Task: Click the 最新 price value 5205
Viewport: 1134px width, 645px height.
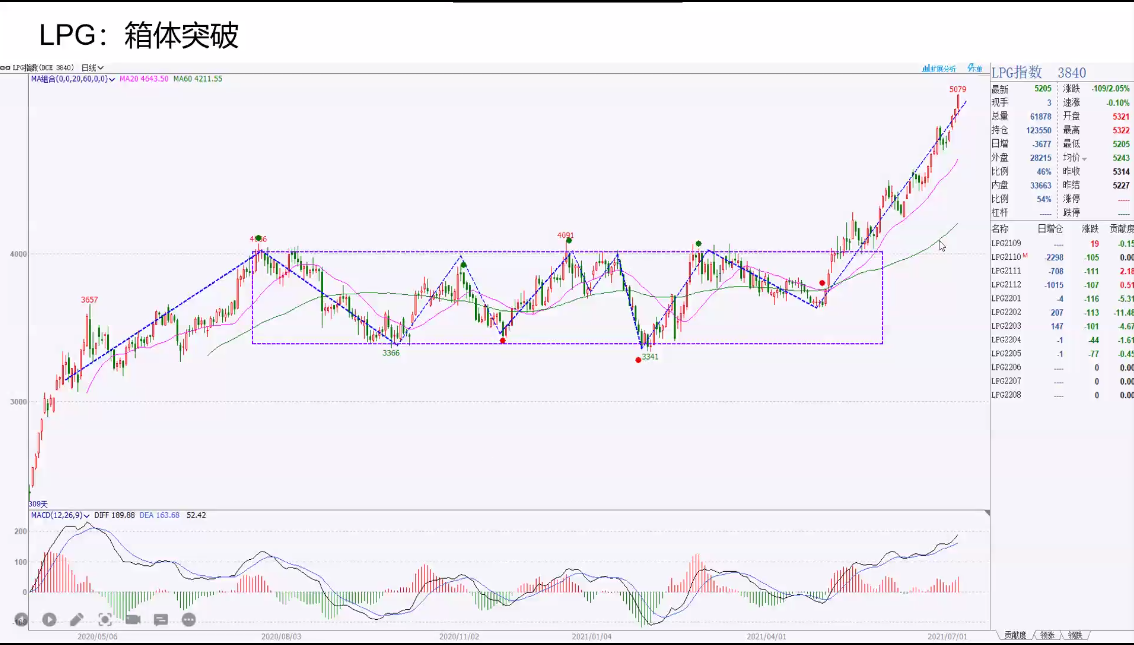Action: pyautogui.click(x=1043, y=89)
